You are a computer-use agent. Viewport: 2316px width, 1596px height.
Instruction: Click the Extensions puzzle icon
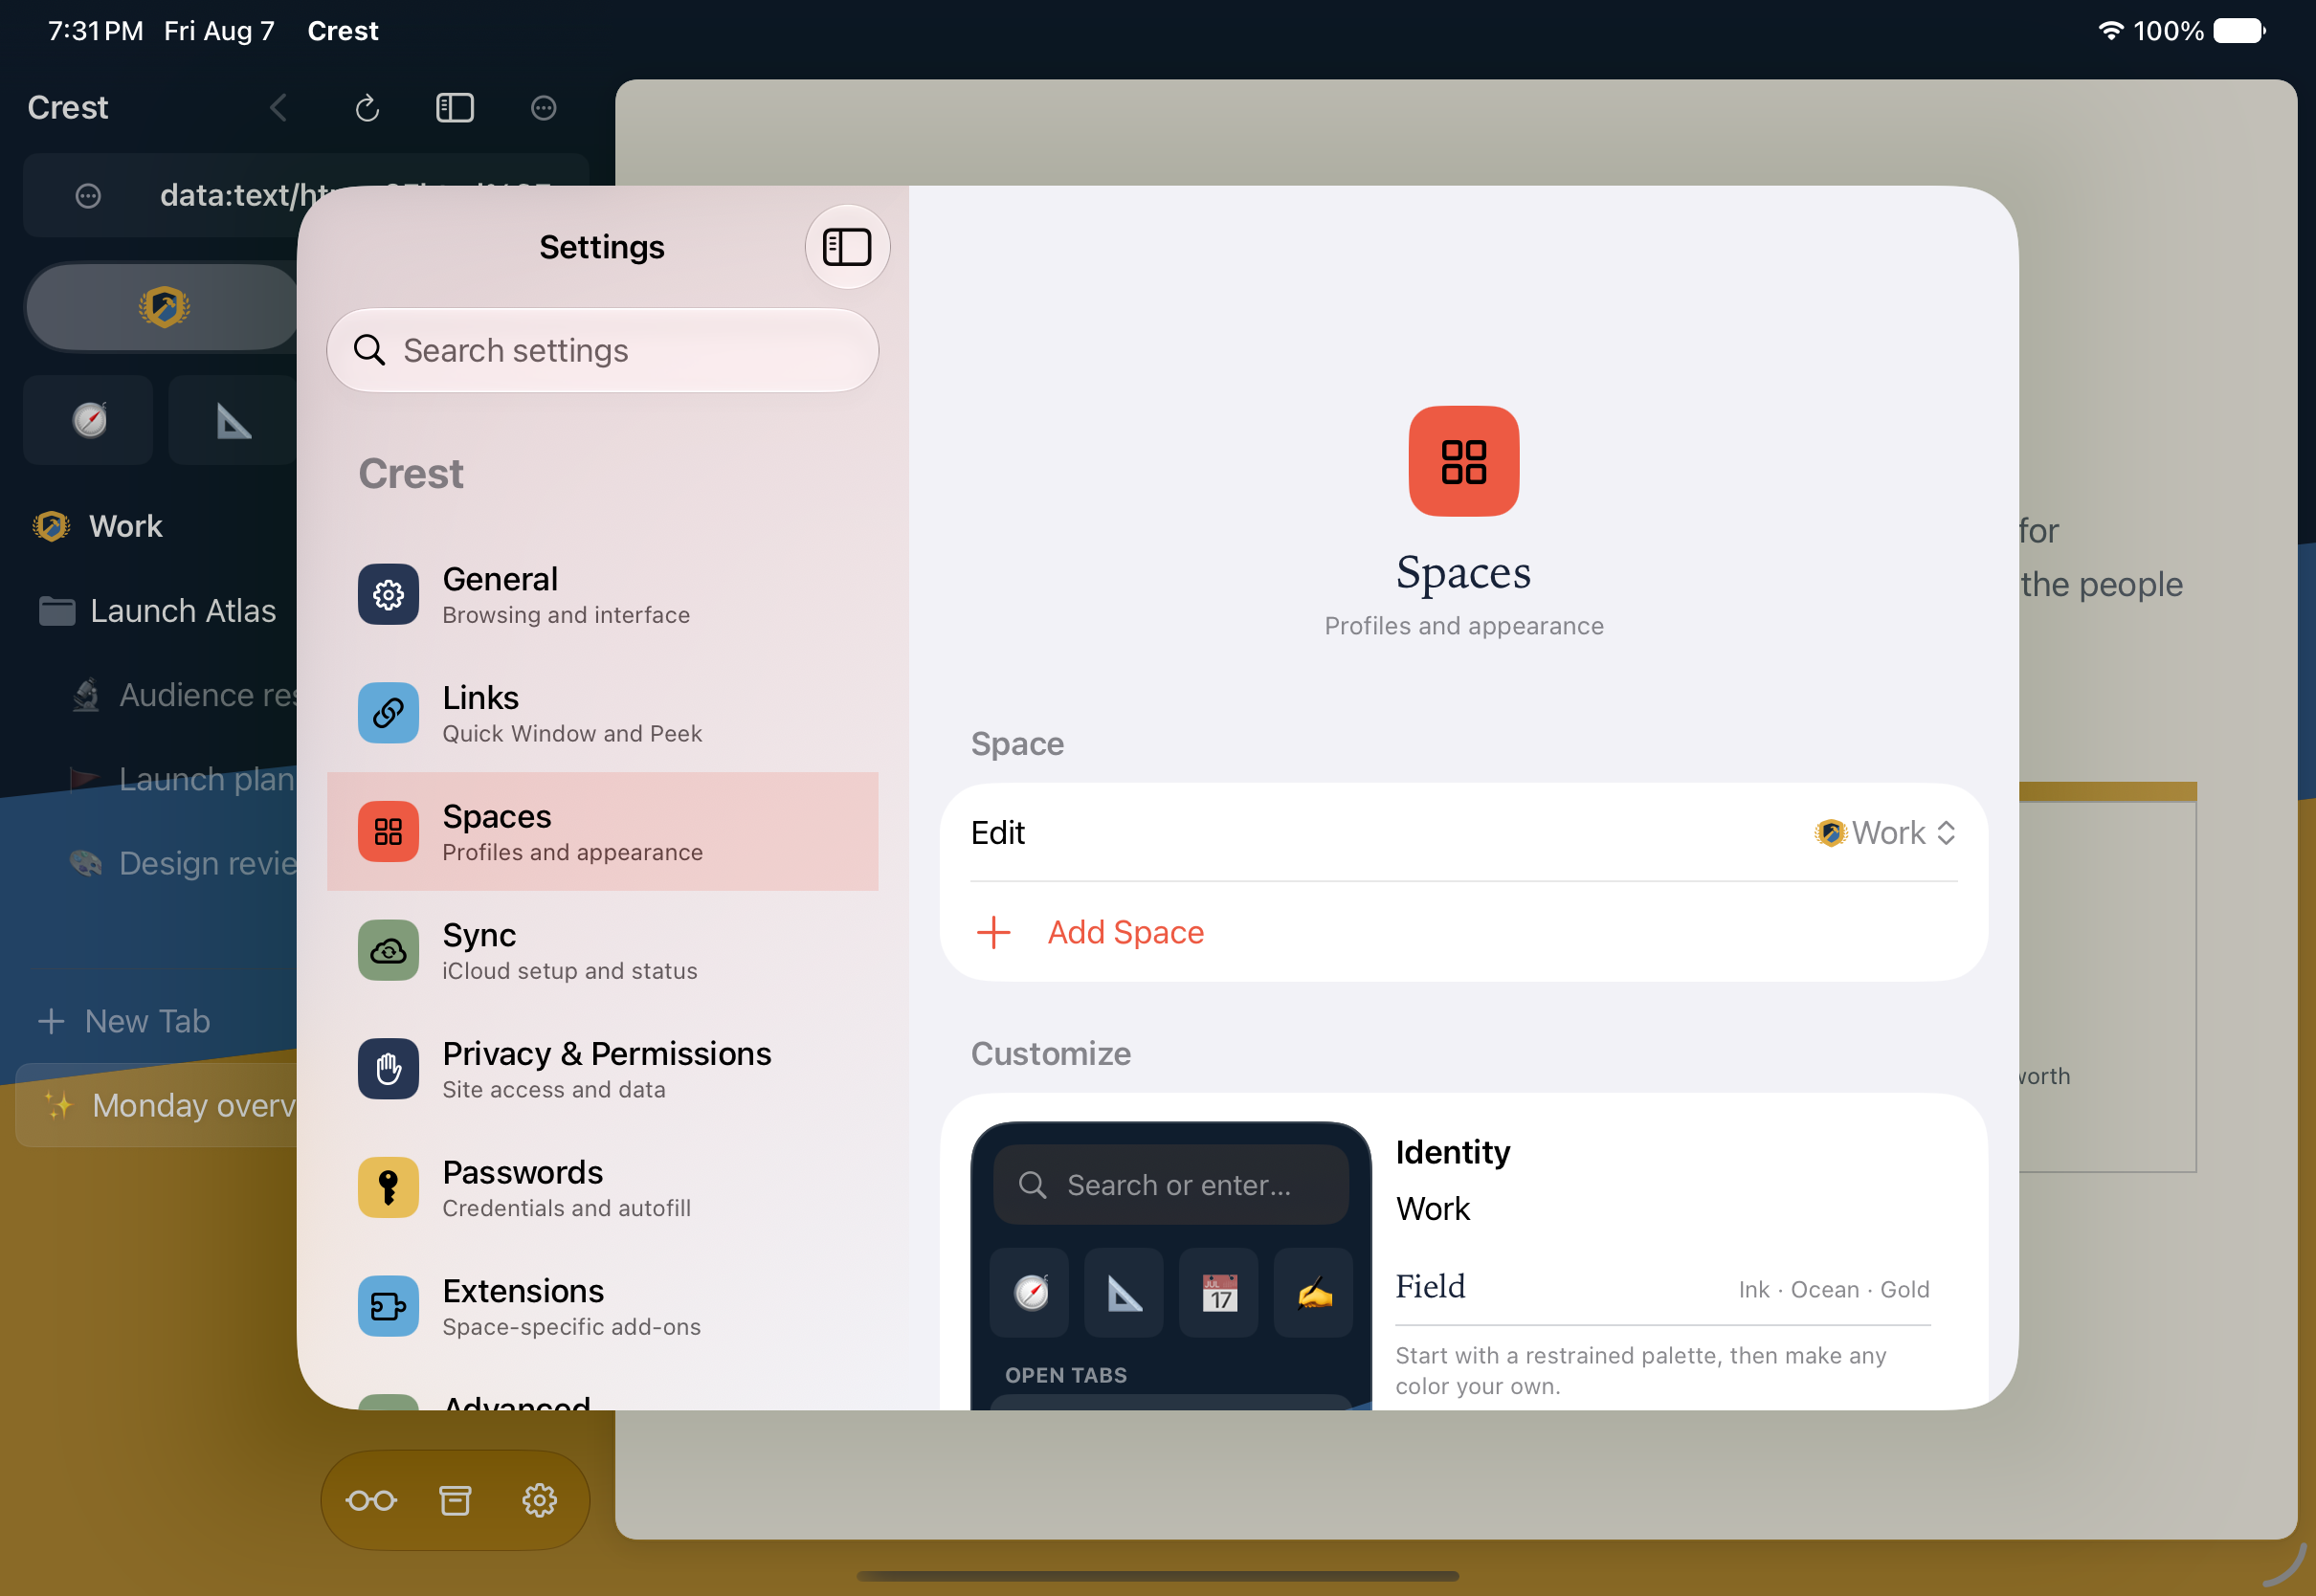pos(388,1306)
